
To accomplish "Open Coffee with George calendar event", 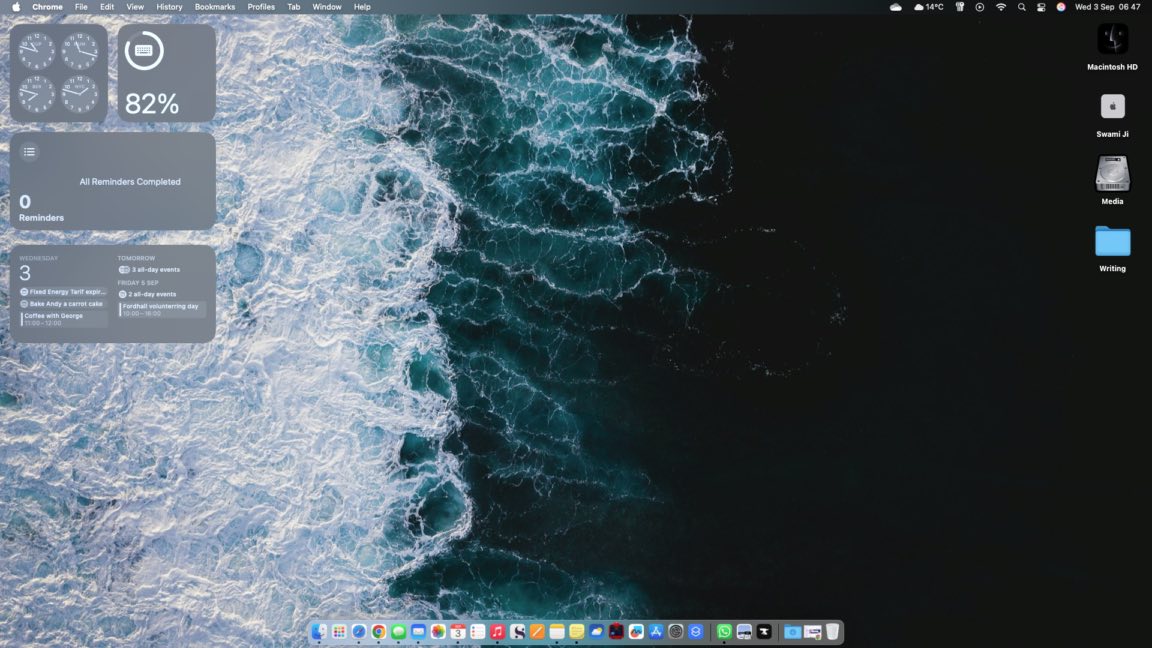I will 62,319.
